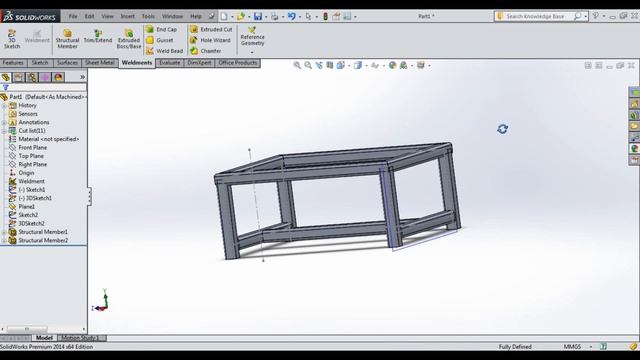The image size is (640, 360).
Task: Expand the Structural Member1 feature
Action: point(4,232)
